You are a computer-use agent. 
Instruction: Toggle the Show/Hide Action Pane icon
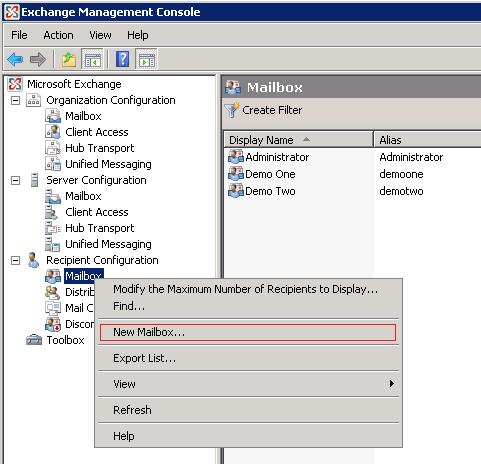point(147,60)
